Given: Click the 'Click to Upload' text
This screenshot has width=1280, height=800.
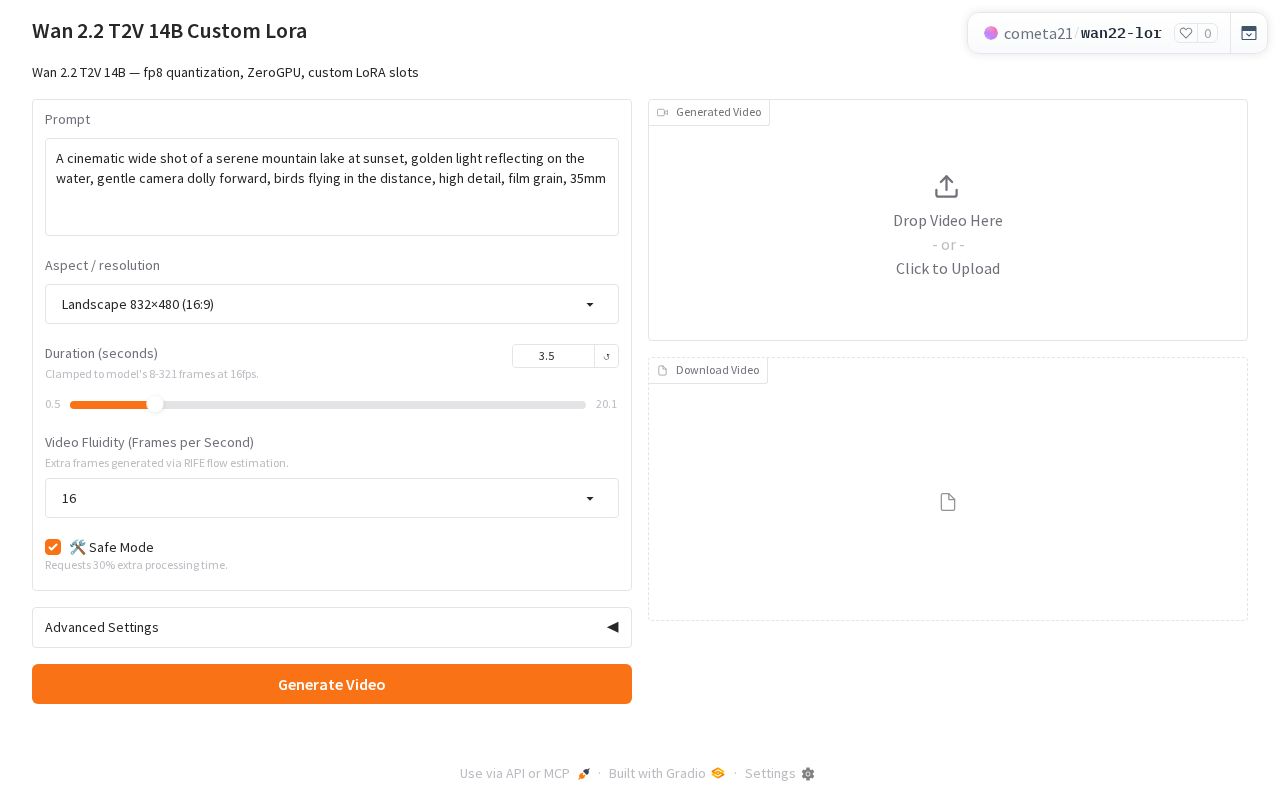Looking at the screenshot, I should [948, 268].
